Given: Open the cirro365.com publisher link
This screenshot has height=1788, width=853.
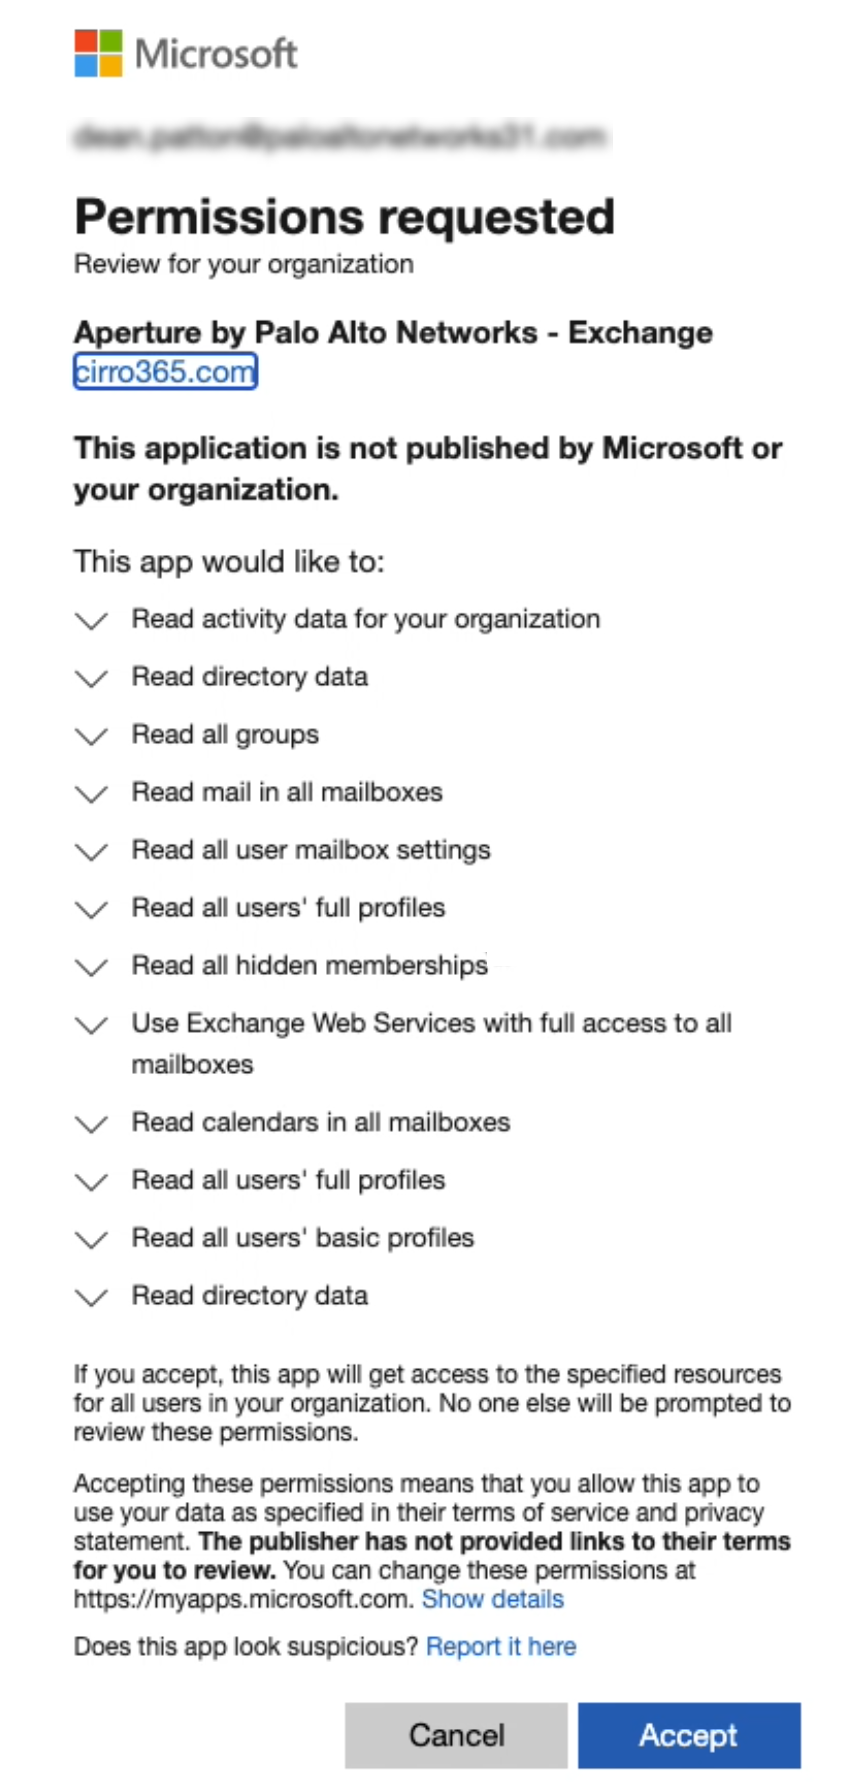Looking at the screenshot, I should click(x=165, y=372).
